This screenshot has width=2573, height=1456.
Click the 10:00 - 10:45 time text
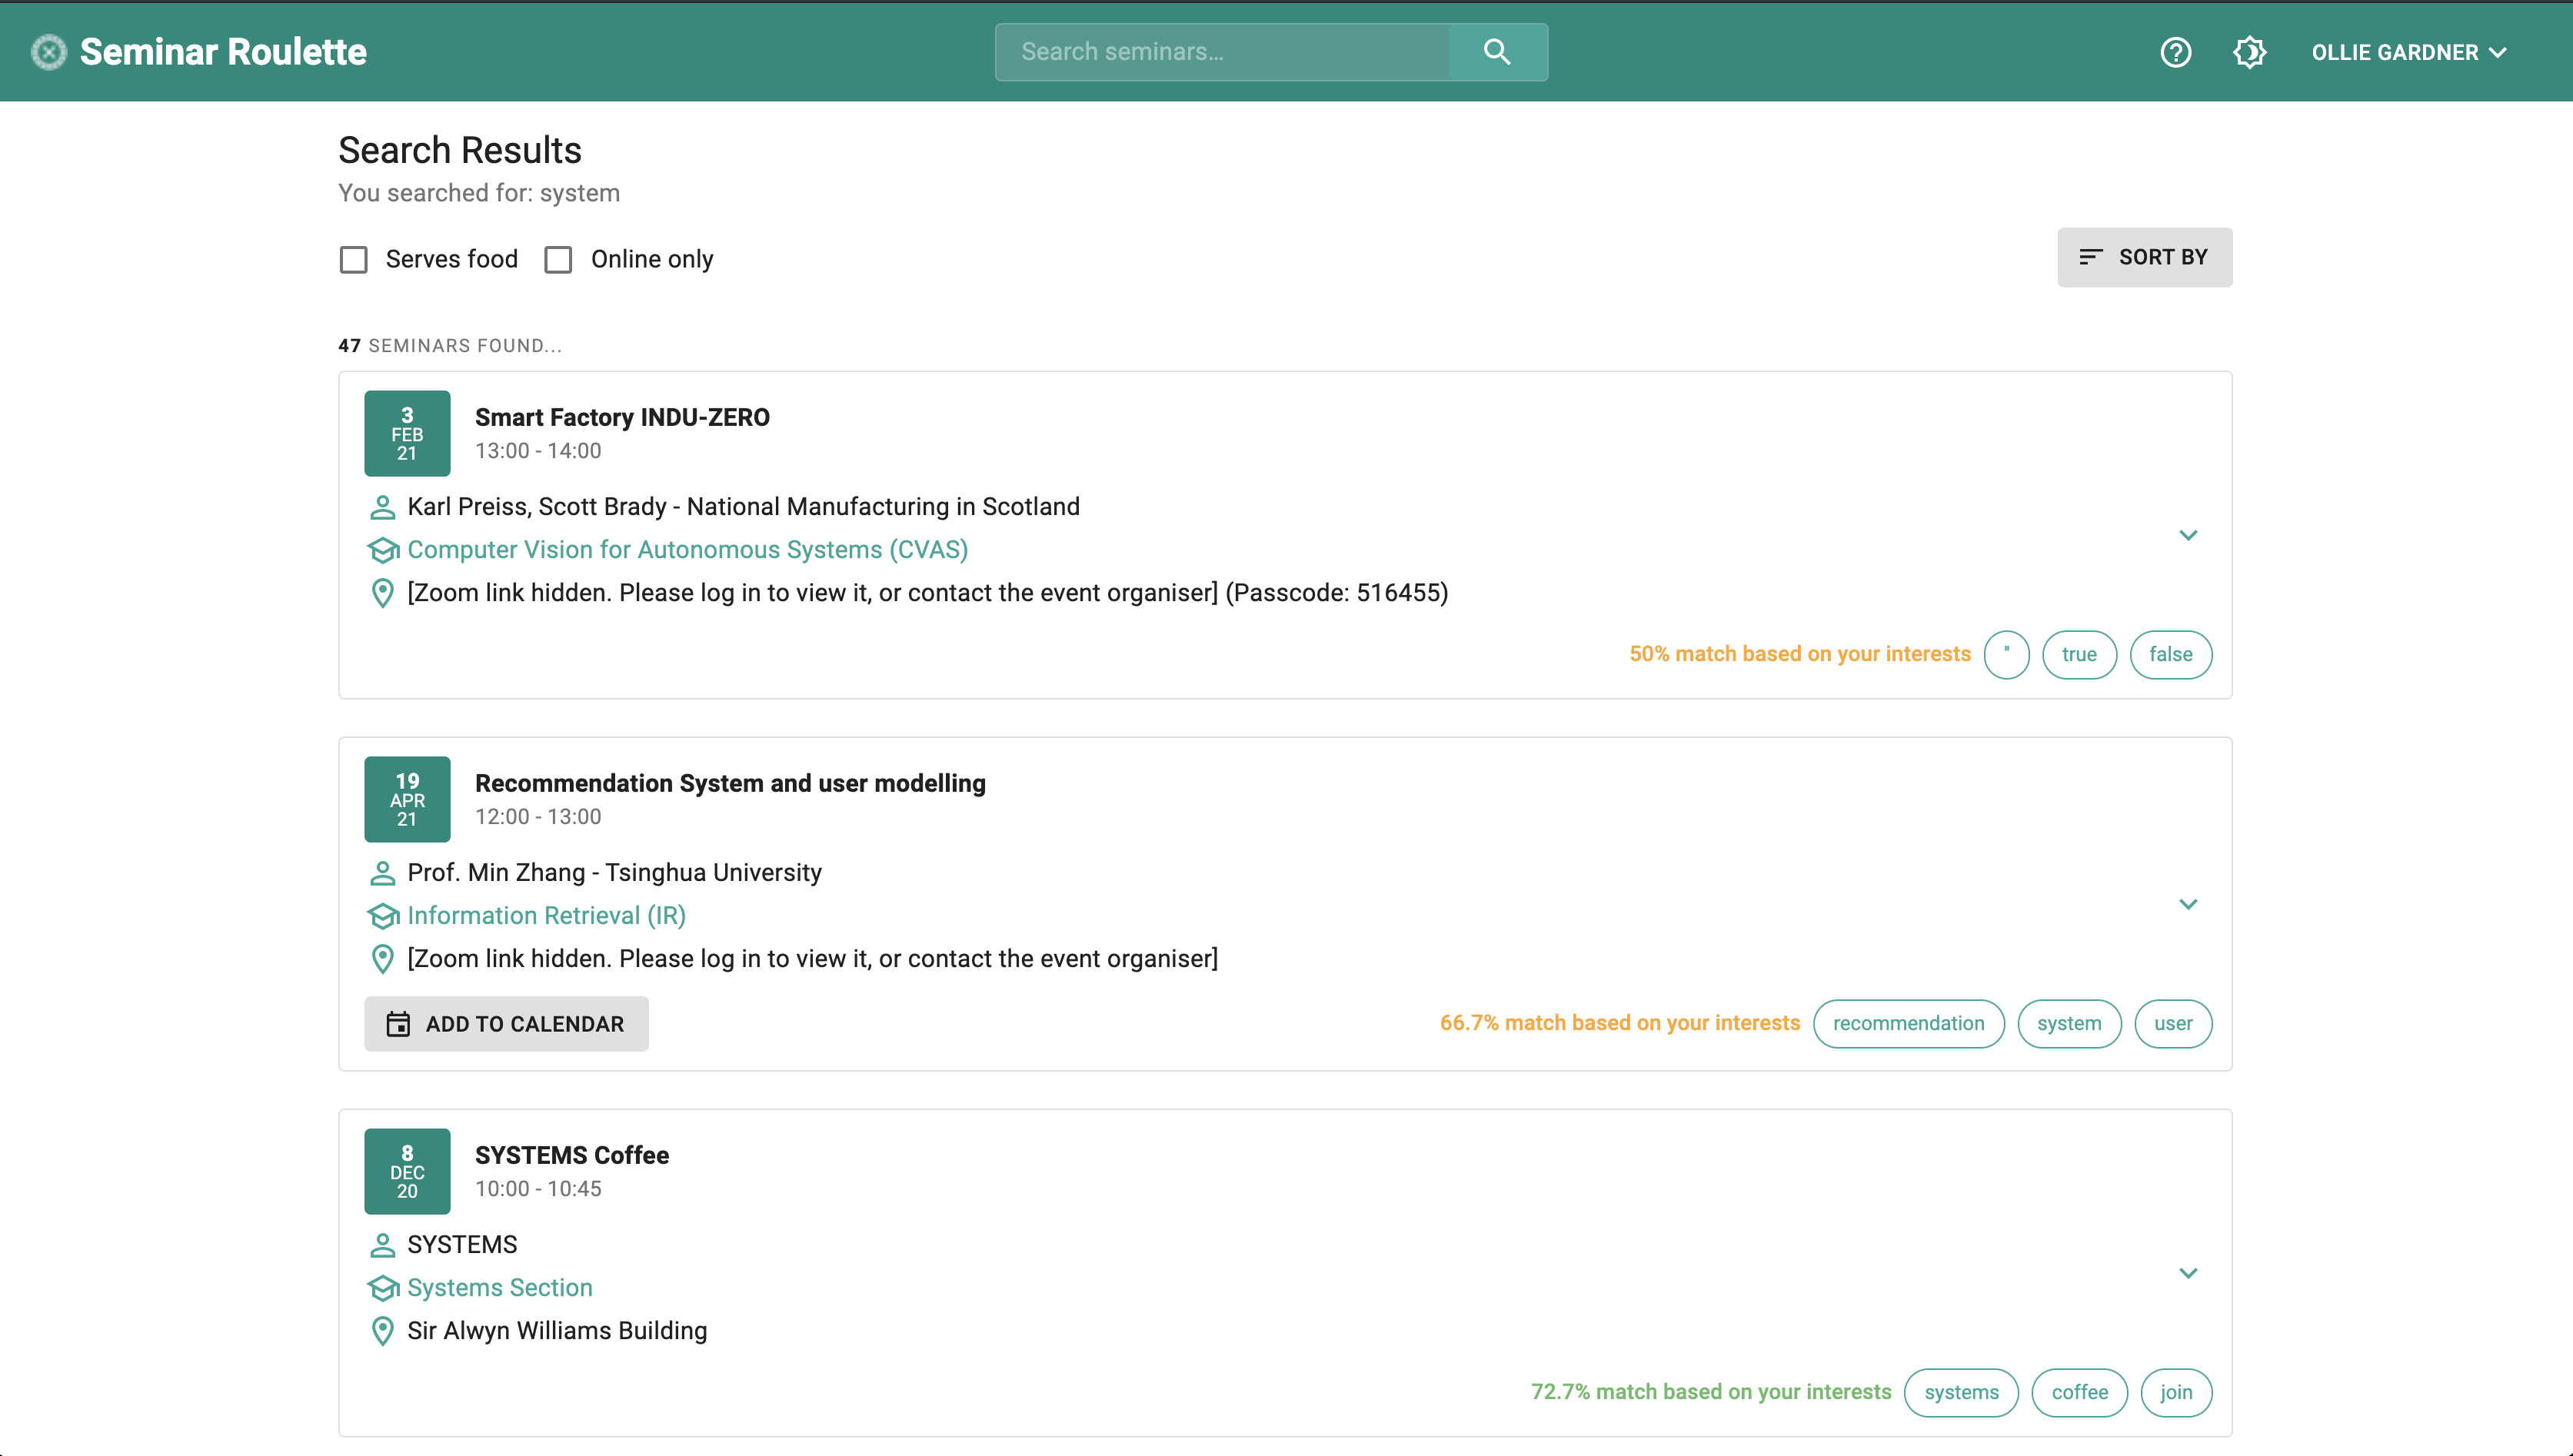[x=538, y=1189]
